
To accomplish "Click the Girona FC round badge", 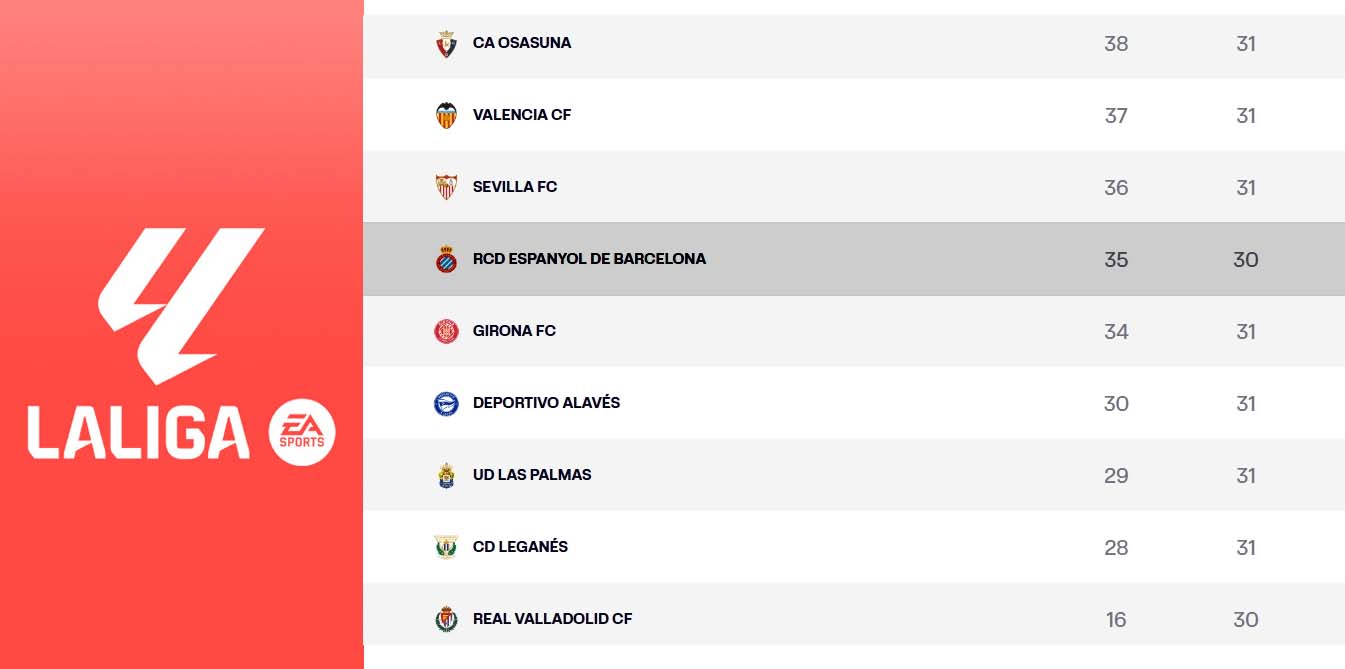I will tap(446, 331).
